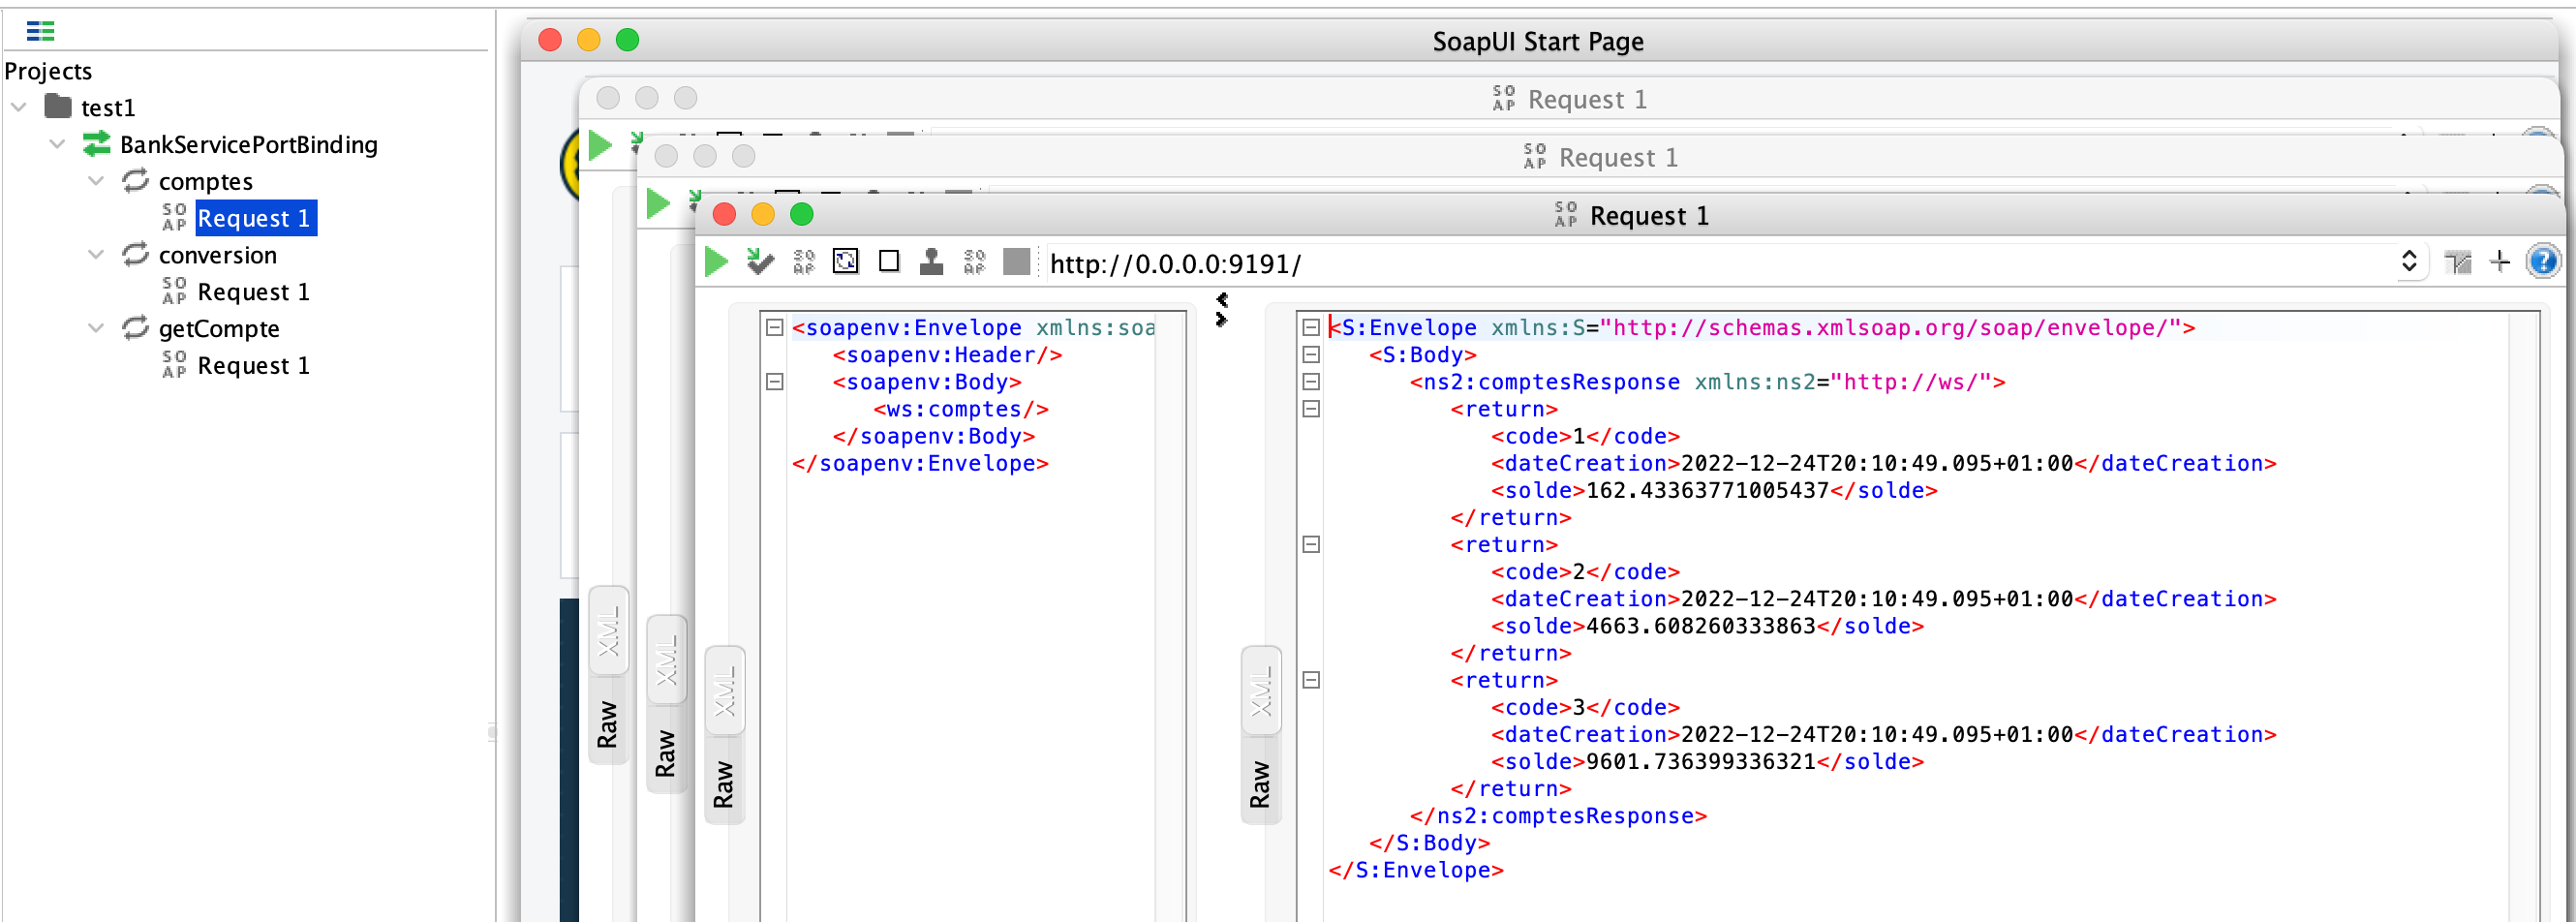Collapse the soapenv:Envelope fold in the request
Screen dimensions: 2576x922
coord(774,328)
